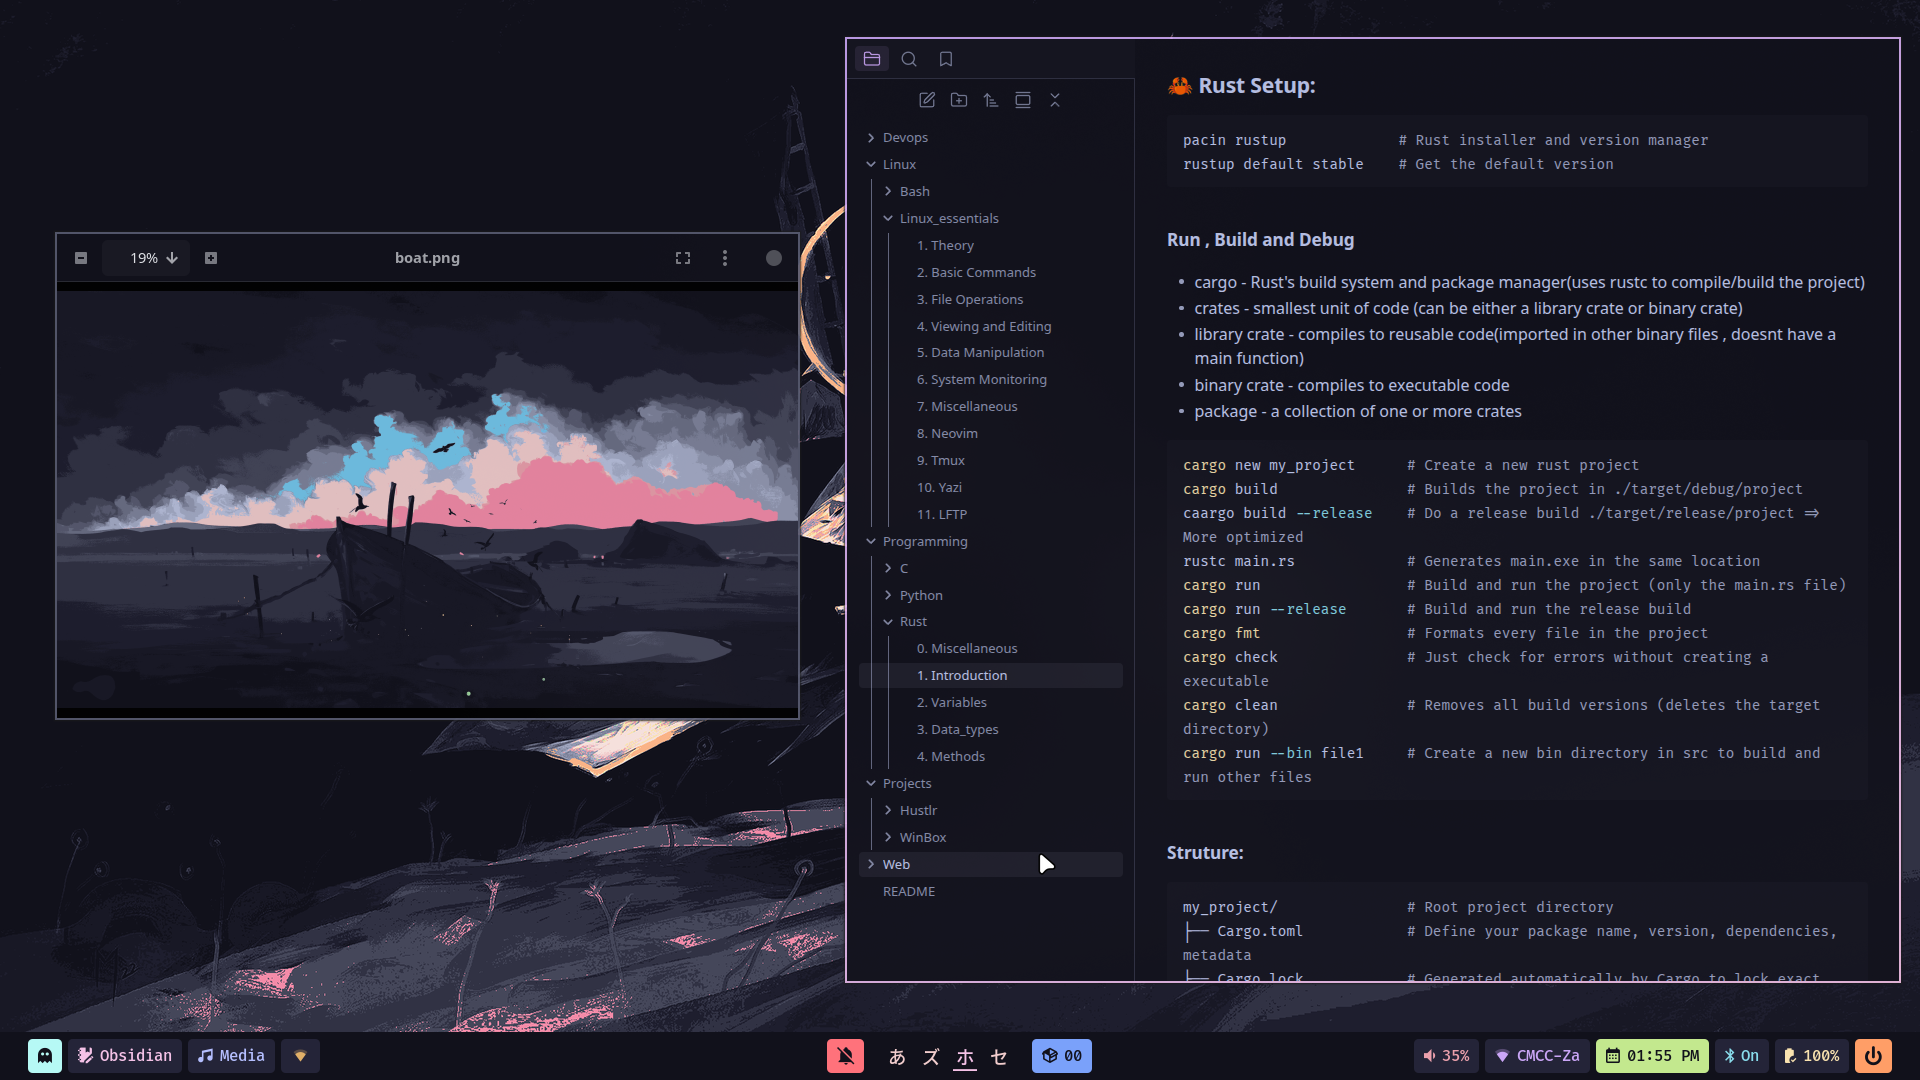Zoom out of boat.png with the minus icon
Viewport: 1920px width, 1080px height.
(81, 258)
